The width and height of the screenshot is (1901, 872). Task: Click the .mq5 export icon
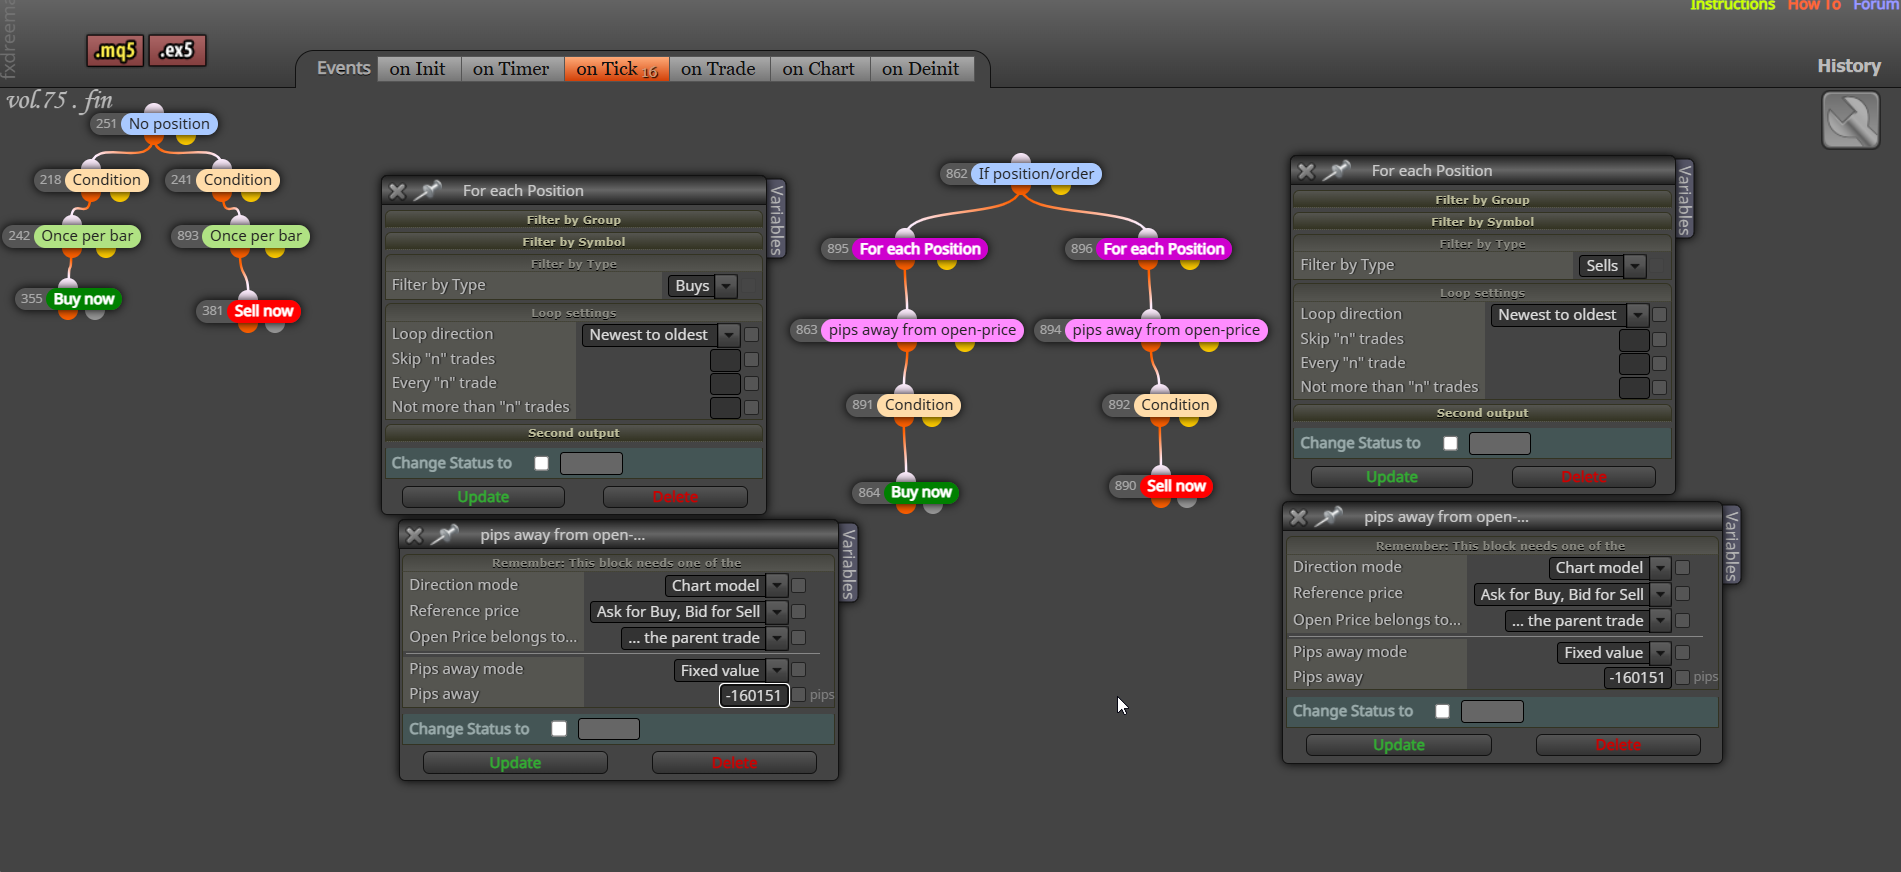[115, 50]
